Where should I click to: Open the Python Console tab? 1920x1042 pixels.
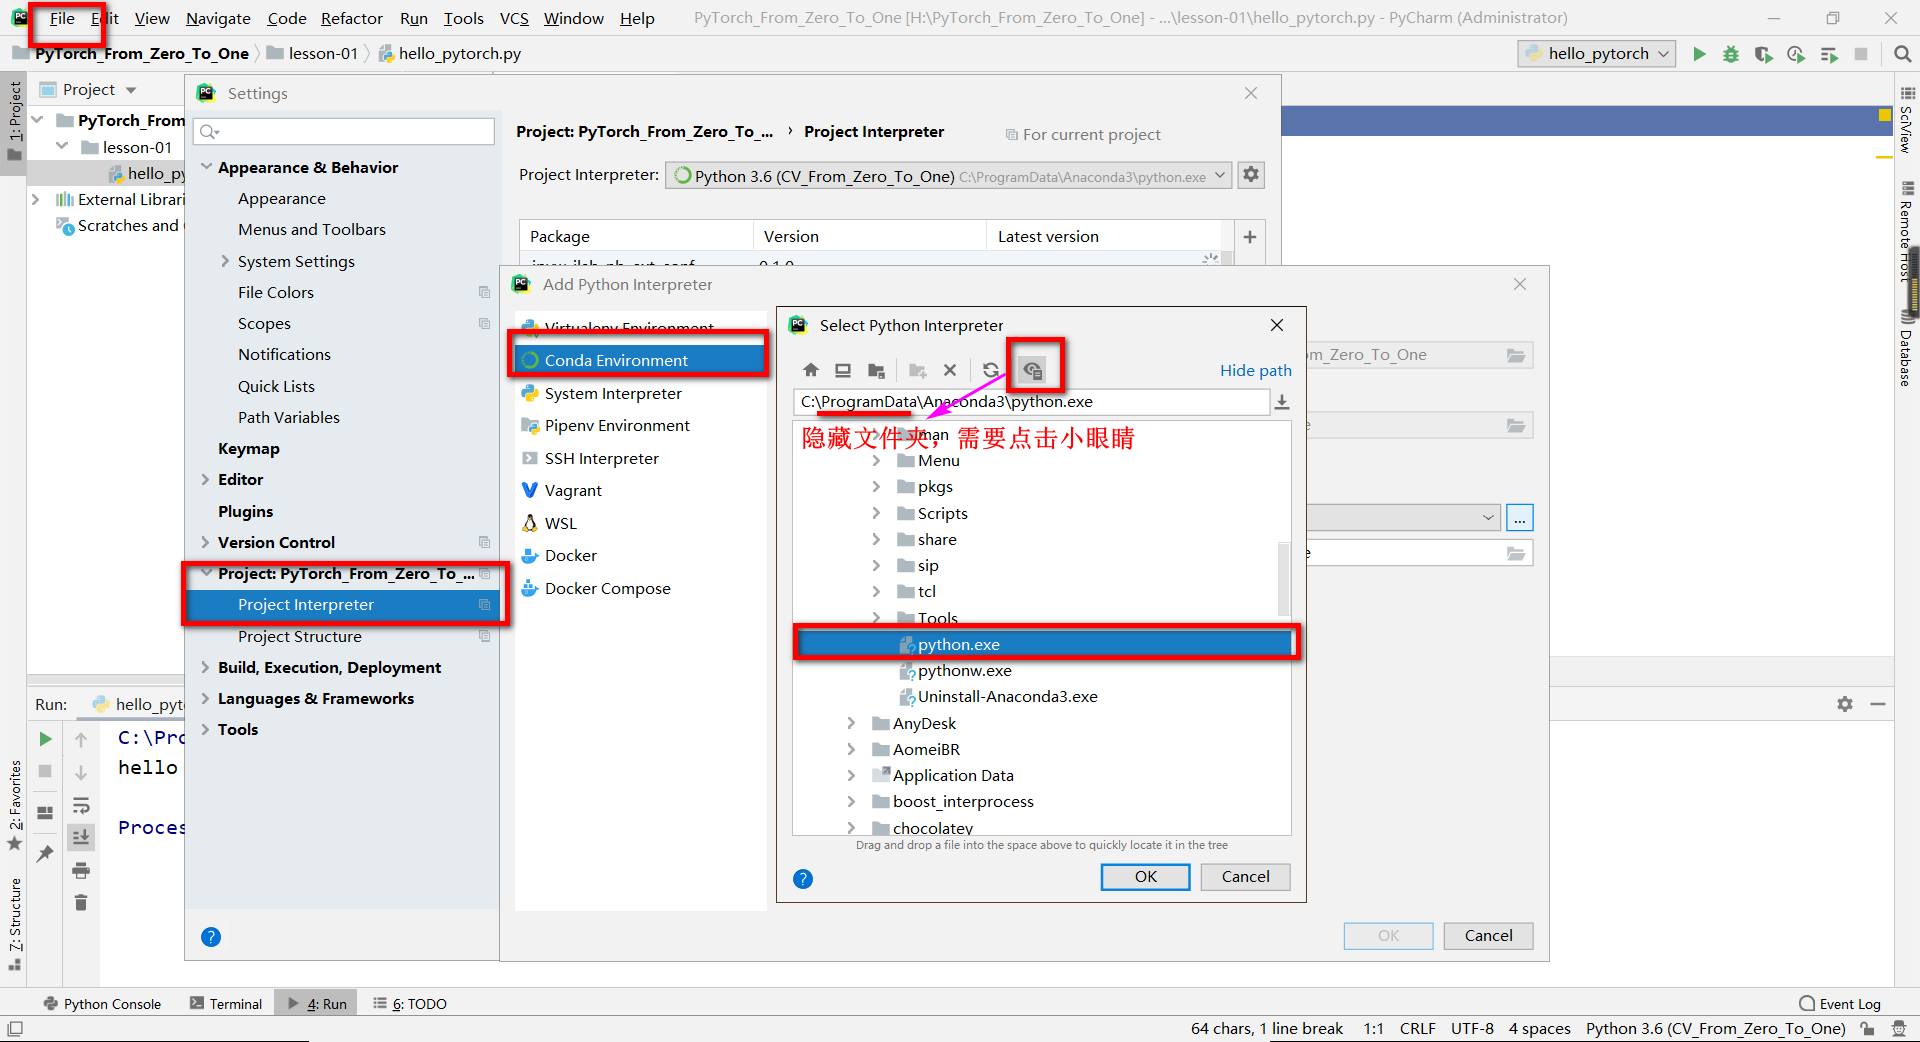(102, 1004)
